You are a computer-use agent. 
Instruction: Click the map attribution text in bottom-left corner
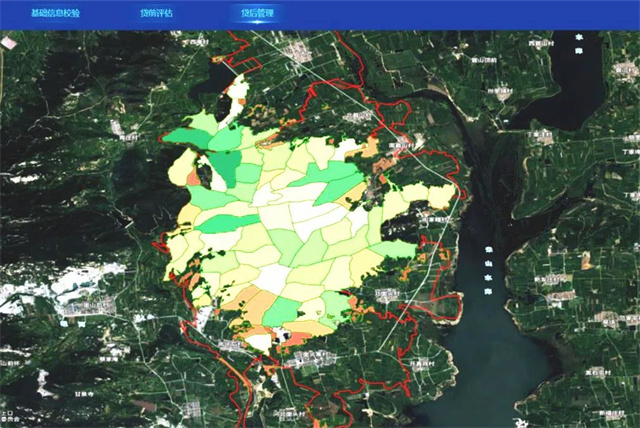(8, 417)
